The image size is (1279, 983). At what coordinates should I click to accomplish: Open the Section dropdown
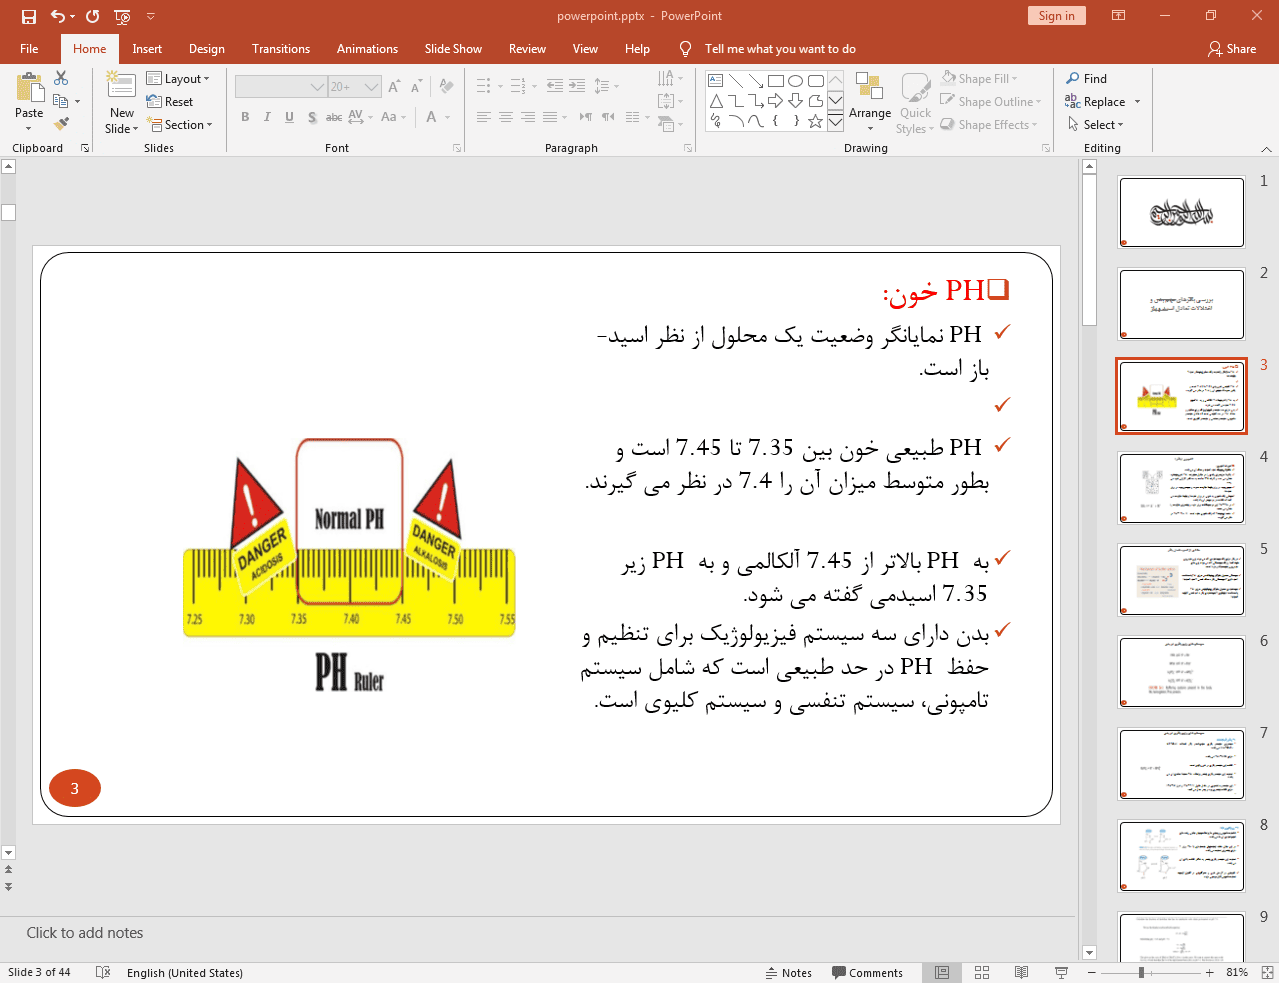coord(180,125)
